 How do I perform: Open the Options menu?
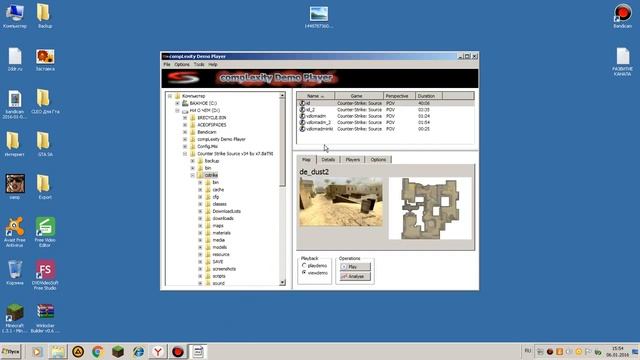(182, 64)
